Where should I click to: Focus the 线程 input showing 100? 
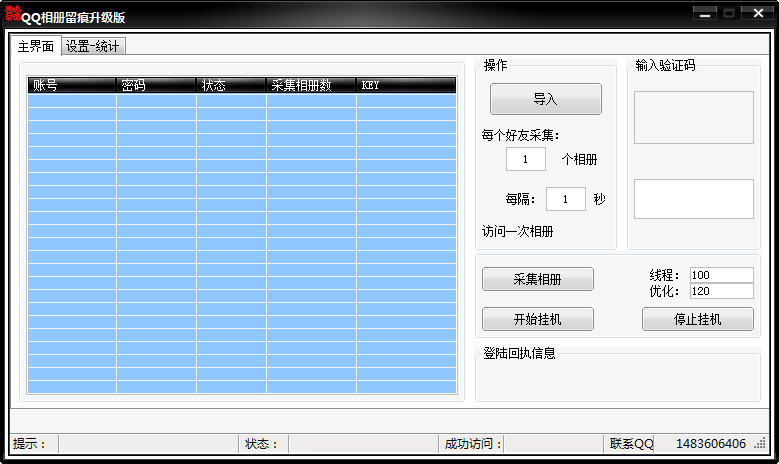click(x=721, y=275)
